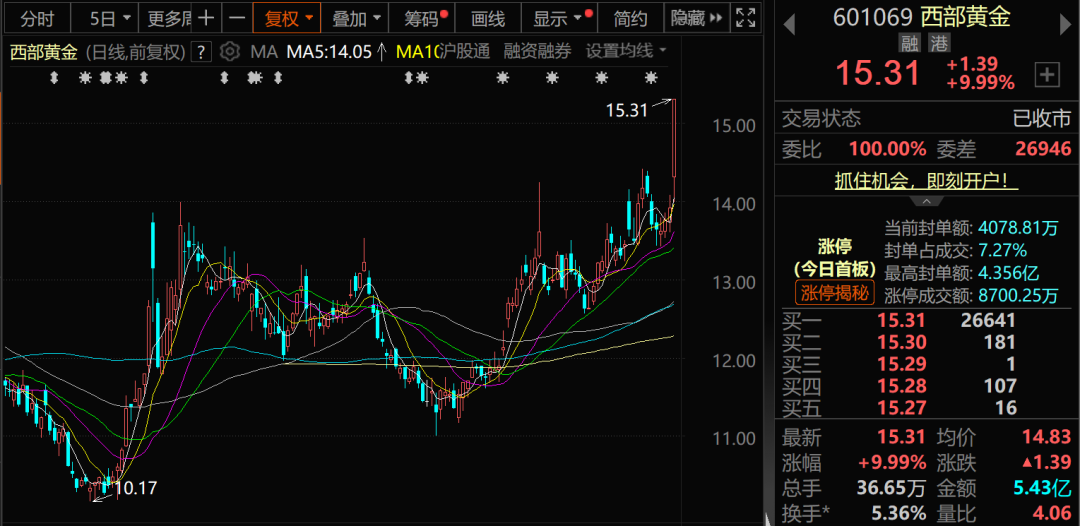Go to previous stock with left arrow

(788, 18)
